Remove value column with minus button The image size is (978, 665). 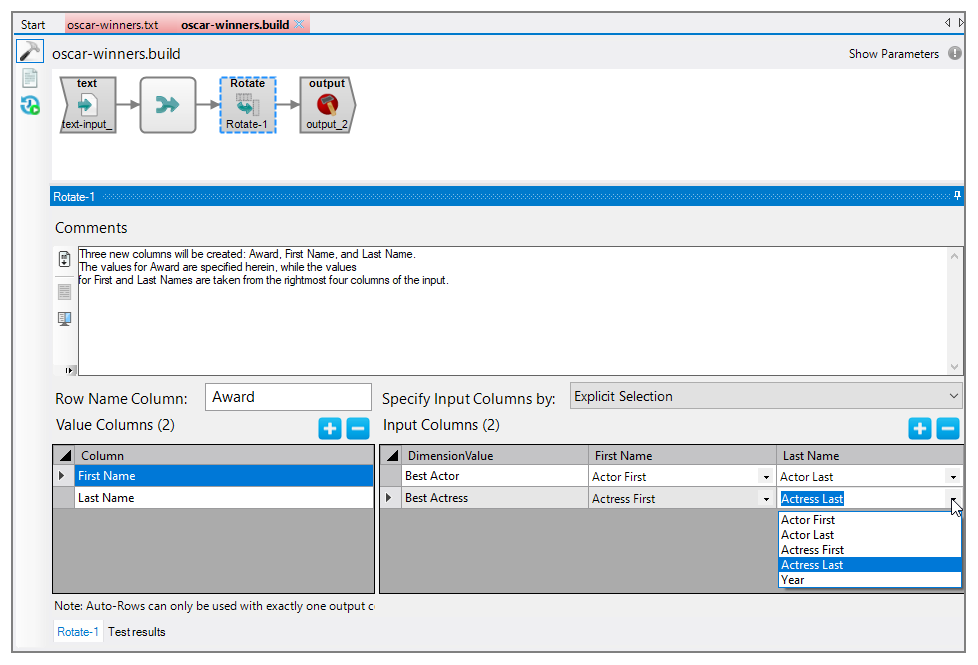(x=358, y=429)
